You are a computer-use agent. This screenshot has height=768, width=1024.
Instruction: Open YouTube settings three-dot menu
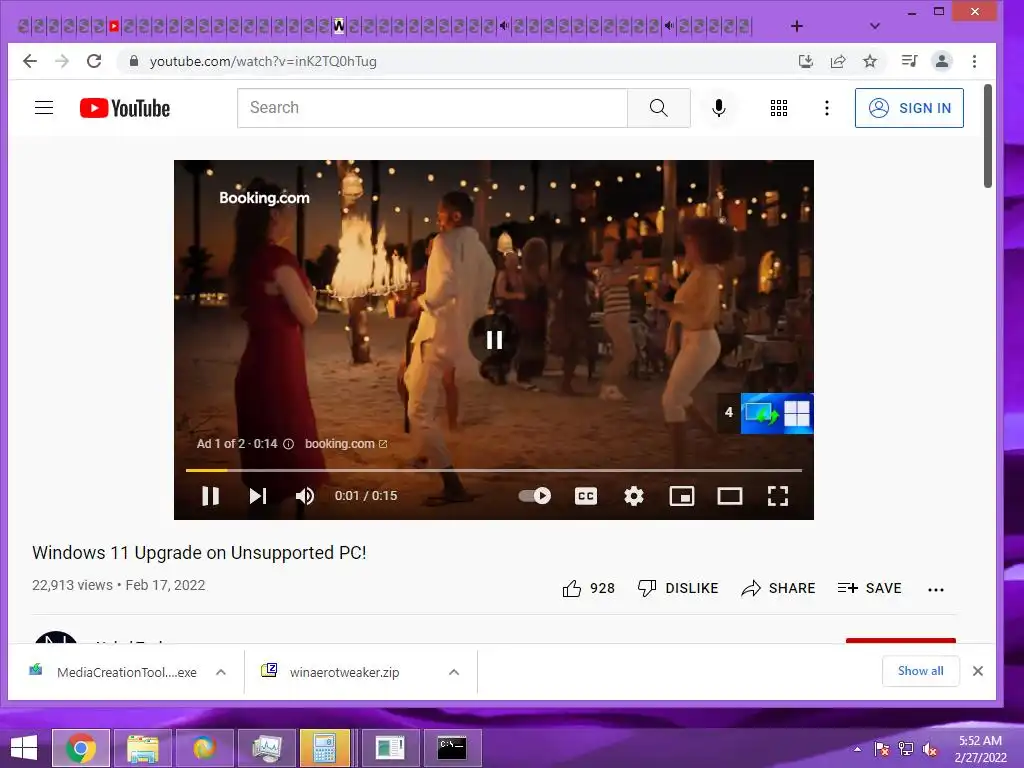pyautogui.click(x=827, y=108)
